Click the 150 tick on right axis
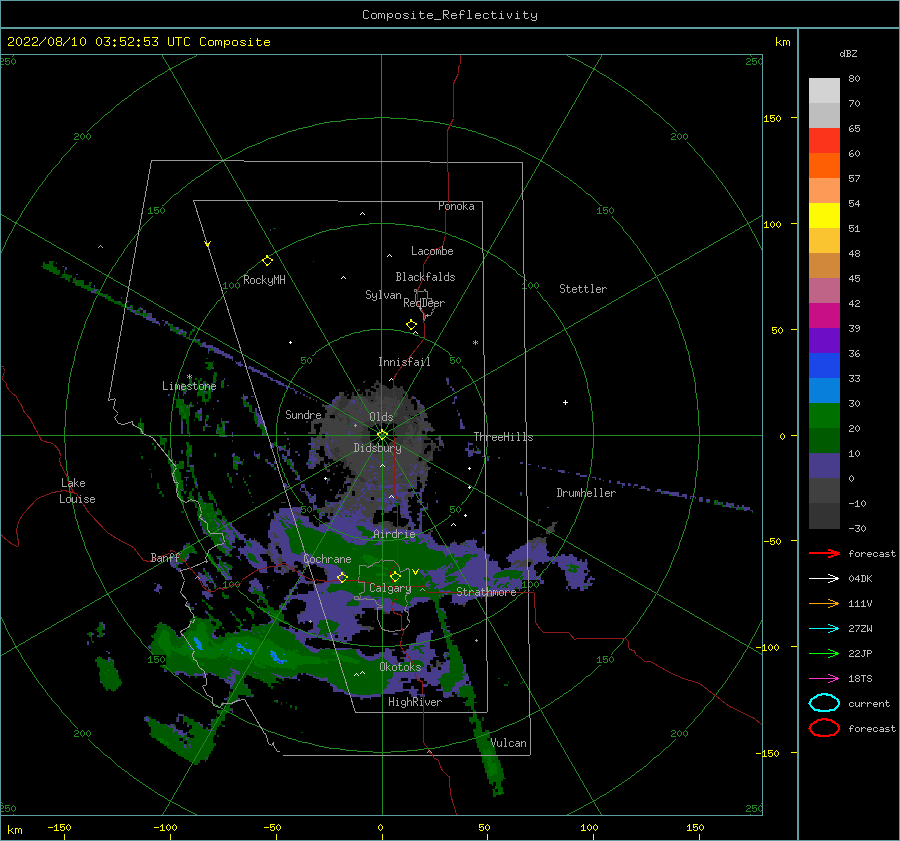Image resolution: width=900 pixels, height=841 pixels. 772,118
